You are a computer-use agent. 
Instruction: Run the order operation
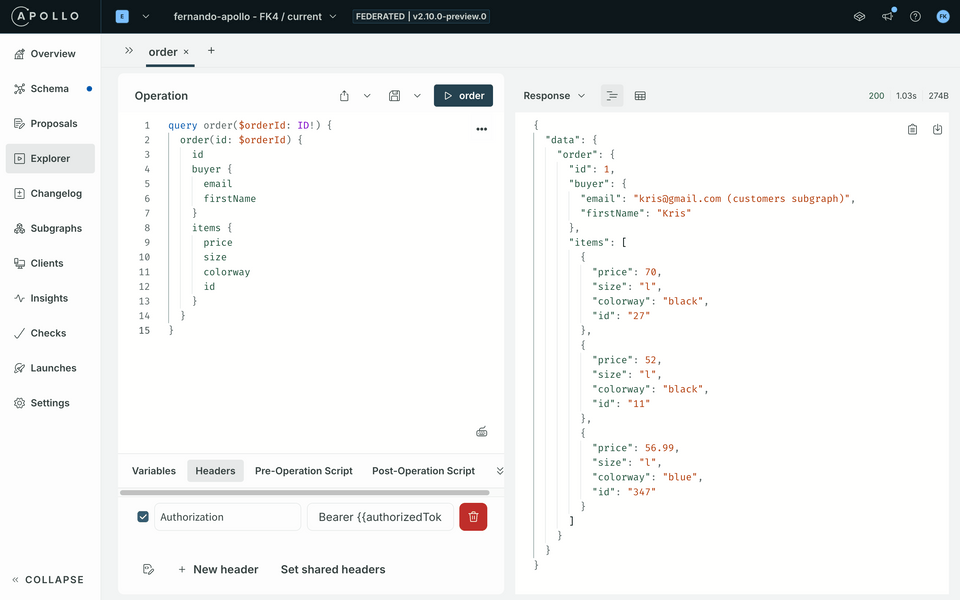[x=463, y=96]
